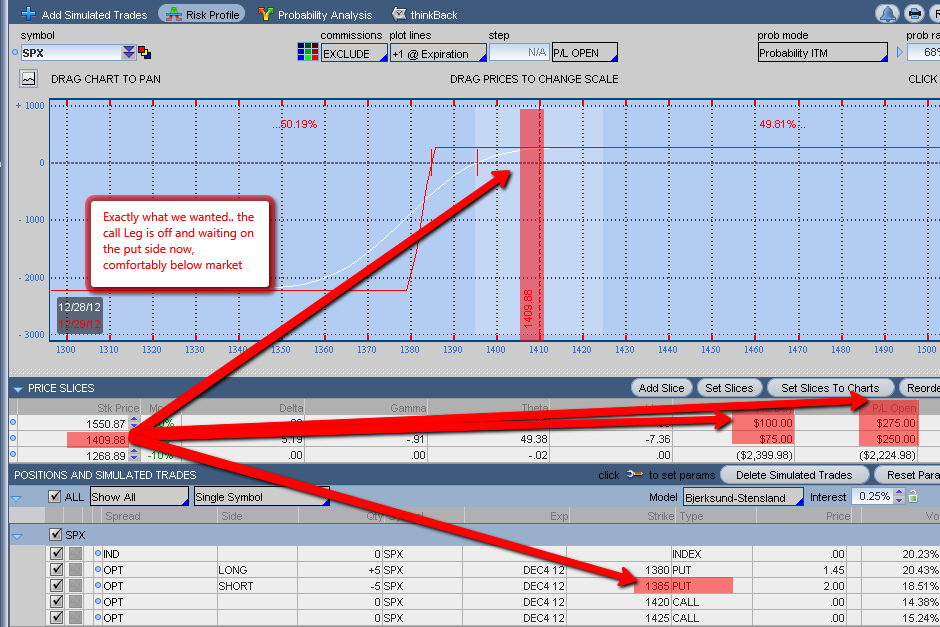Click the interest rate lock icon
The image size is (940, 627).
tap(912, 496)
